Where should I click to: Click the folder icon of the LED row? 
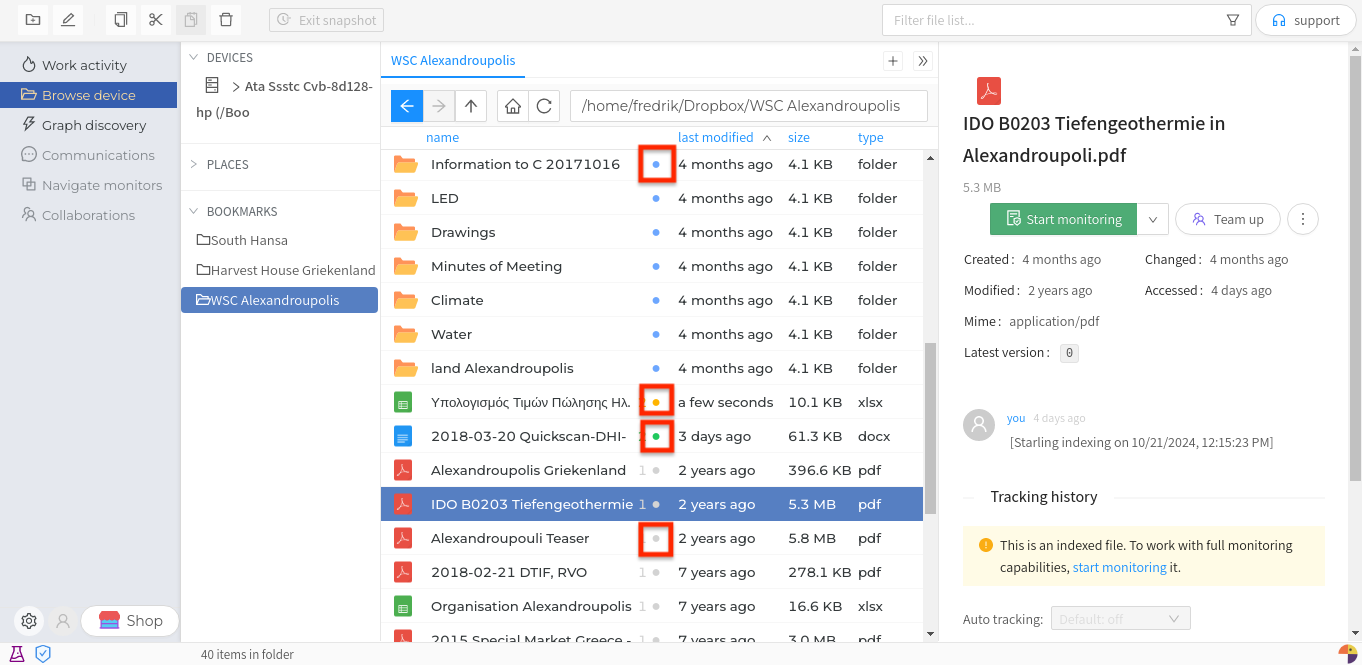tap(405, 198)
